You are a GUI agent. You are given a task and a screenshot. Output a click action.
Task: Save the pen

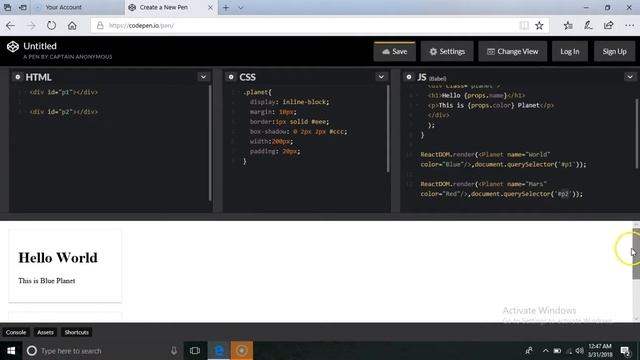394,51
